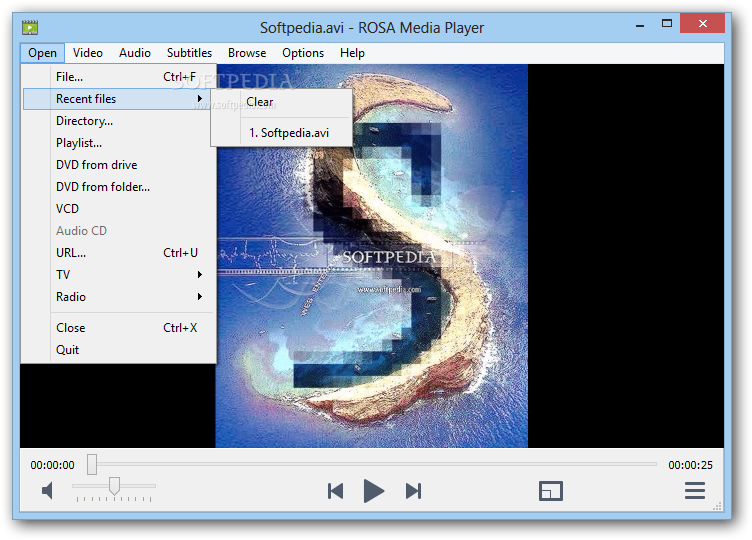Toggle the compact window mode icon

pyautogui.click(x=551, y=491)
